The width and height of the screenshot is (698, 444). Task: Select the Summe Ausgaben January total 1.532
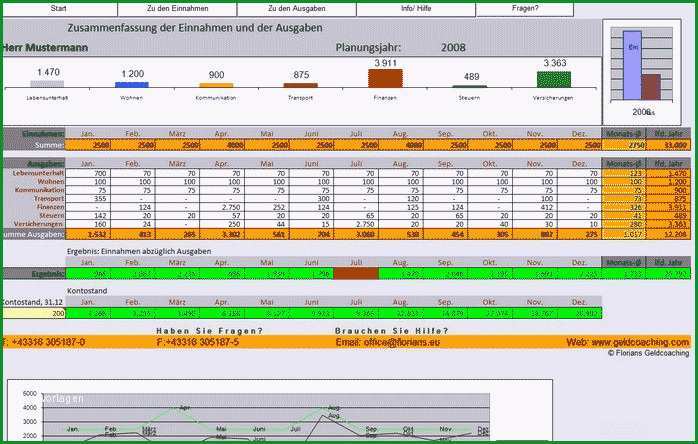point(88,234)
